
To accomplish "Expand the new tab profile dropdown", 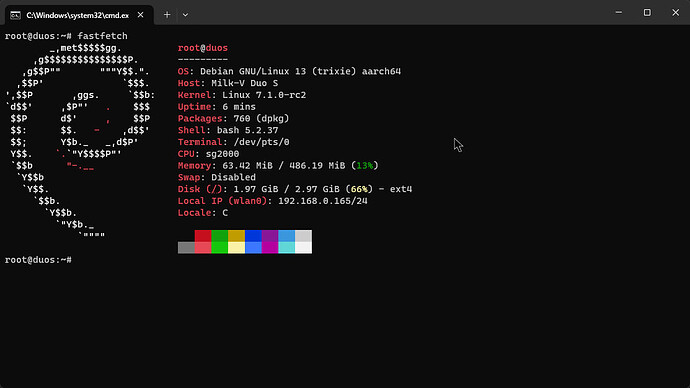I will [x=185, y=15].
